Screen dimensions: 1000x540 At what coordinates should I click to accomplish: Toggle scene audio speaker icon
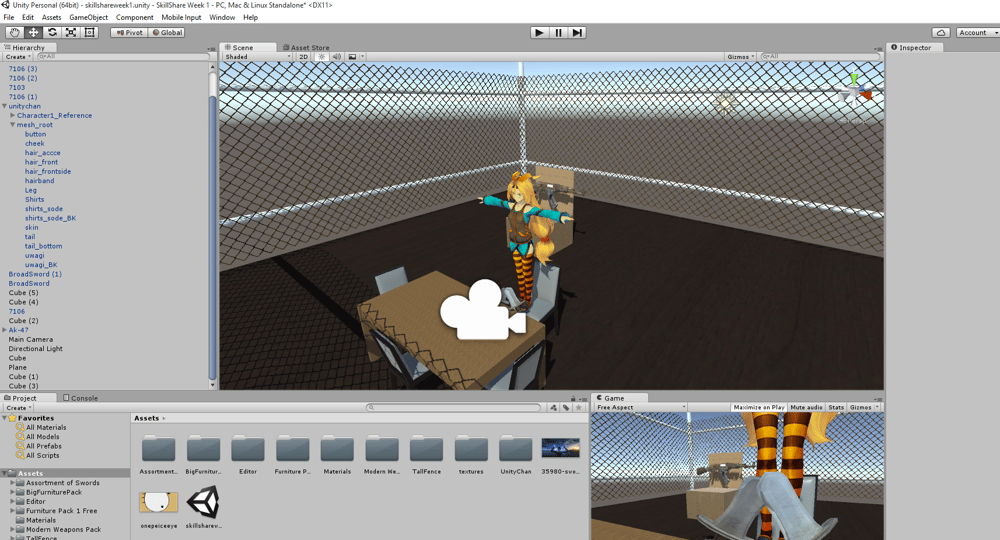pos(337,57)
